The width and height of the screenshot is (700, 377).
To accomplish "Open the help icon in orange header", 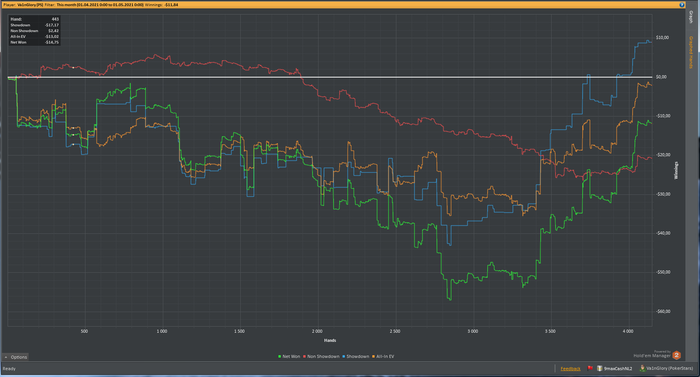I will click(x=682, y=5).
